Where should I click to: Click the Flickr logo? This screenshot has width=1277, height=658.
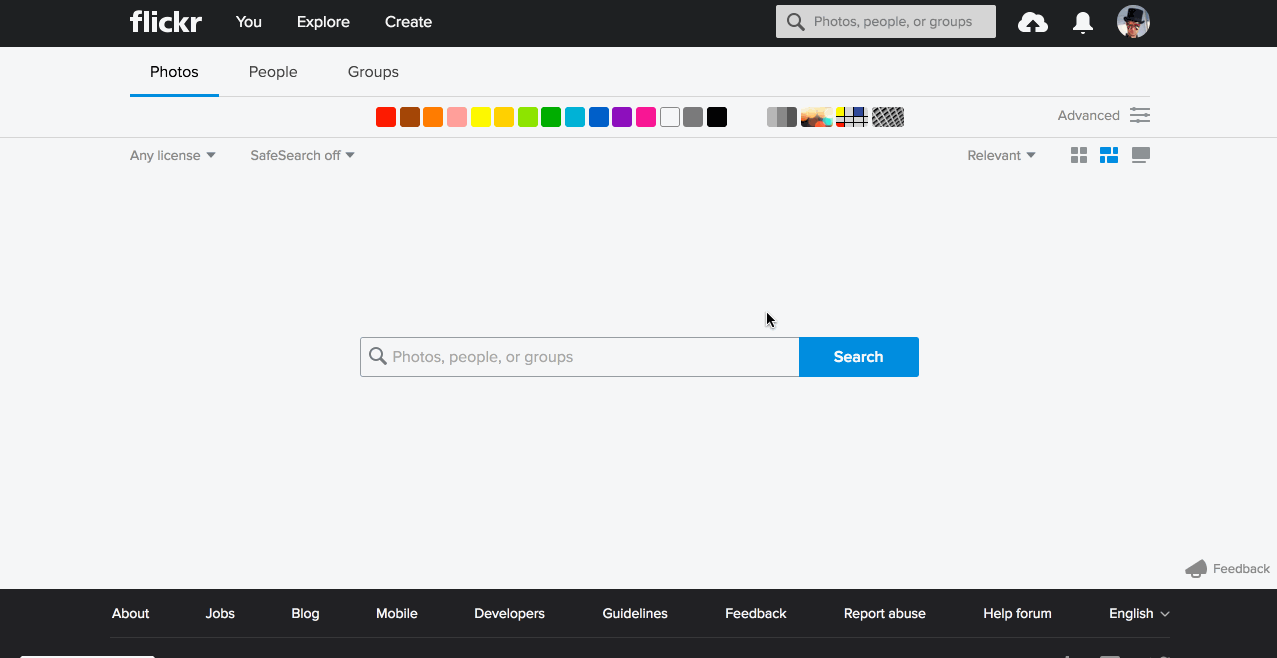point(166,22)
